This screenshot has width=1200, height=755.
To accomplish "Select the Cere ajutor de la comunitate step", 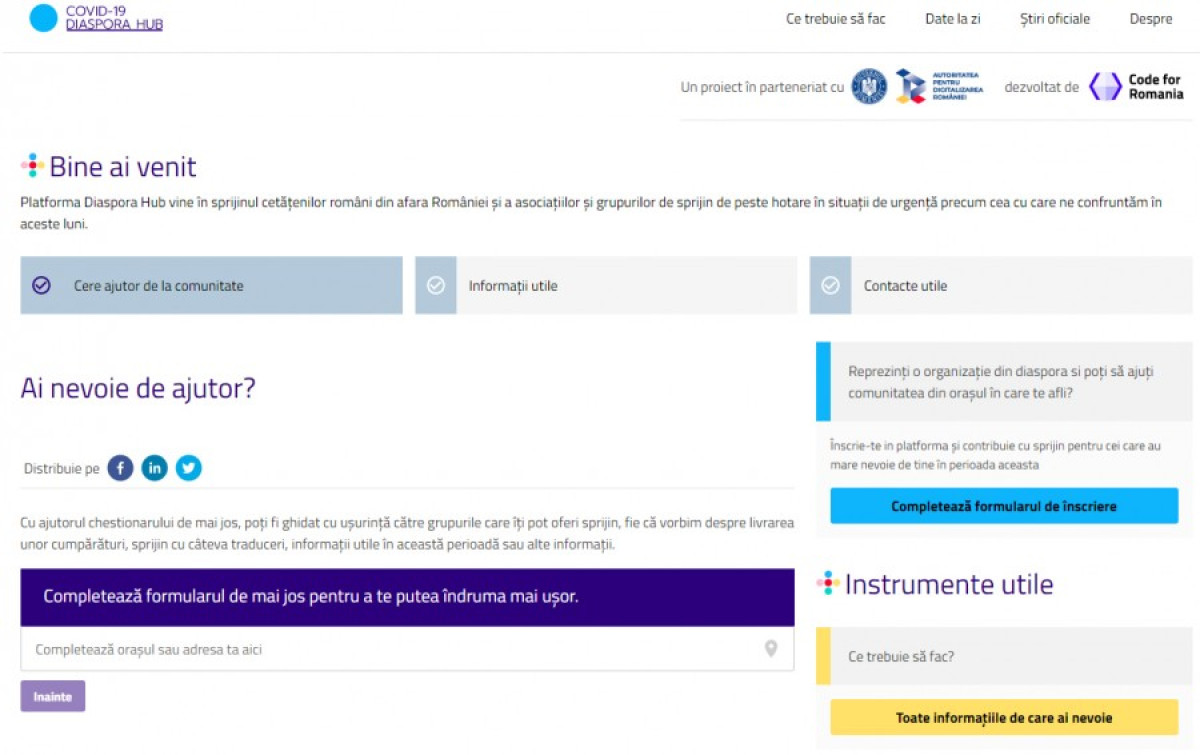I will pos(211,286).
